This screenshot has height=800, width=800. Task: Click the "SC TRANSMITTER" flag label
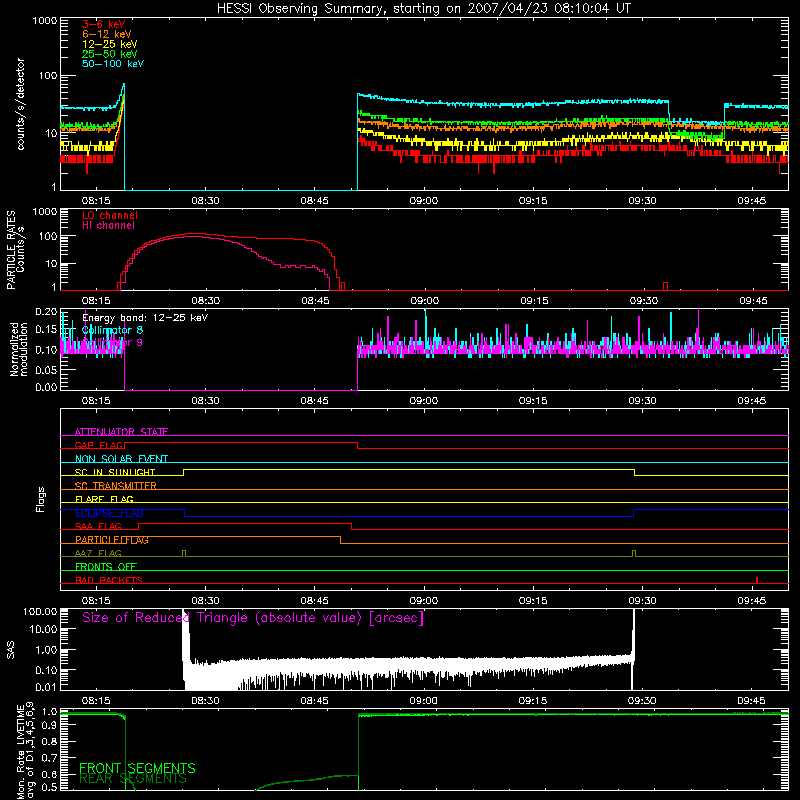click(x=115, y=486)
